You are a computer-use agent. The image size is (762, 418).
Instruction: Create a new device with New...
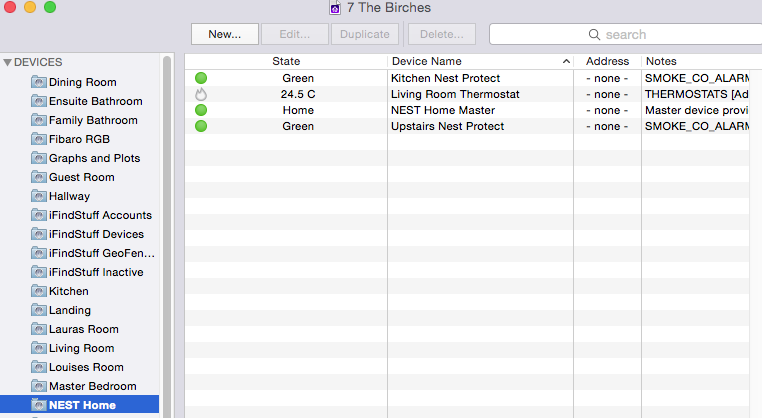coord(225,34)
